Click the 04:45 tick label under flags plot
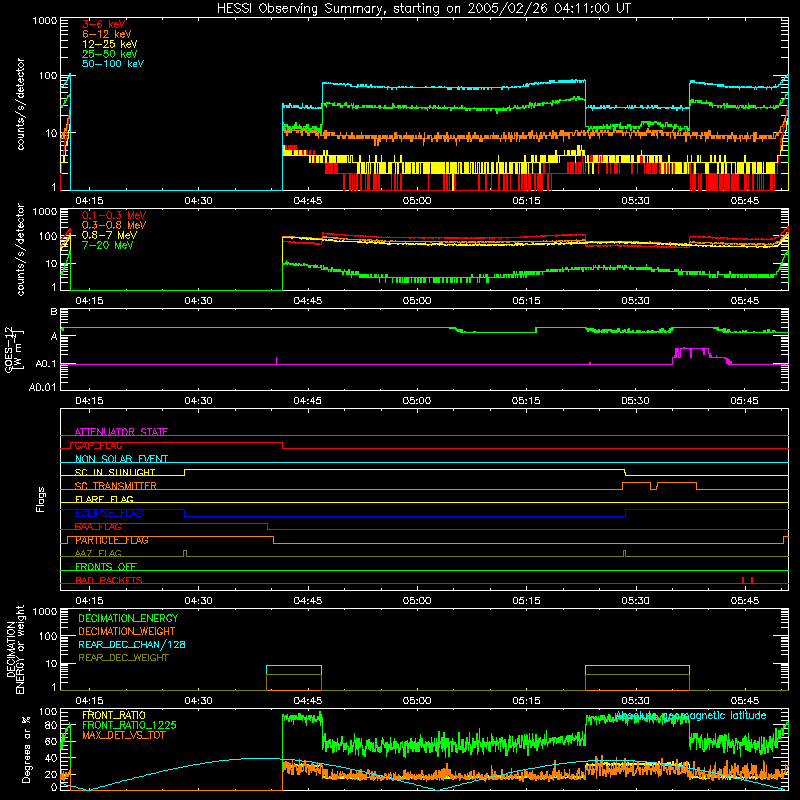The height and width of the screenshot is (800, 800). tap(308, 601)
